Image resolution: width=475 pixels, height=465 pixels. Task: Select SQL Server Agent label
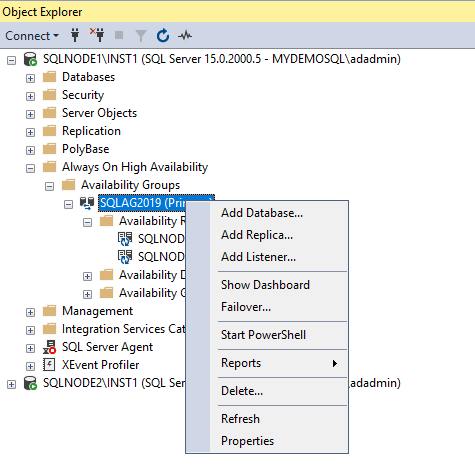(107, 347)
